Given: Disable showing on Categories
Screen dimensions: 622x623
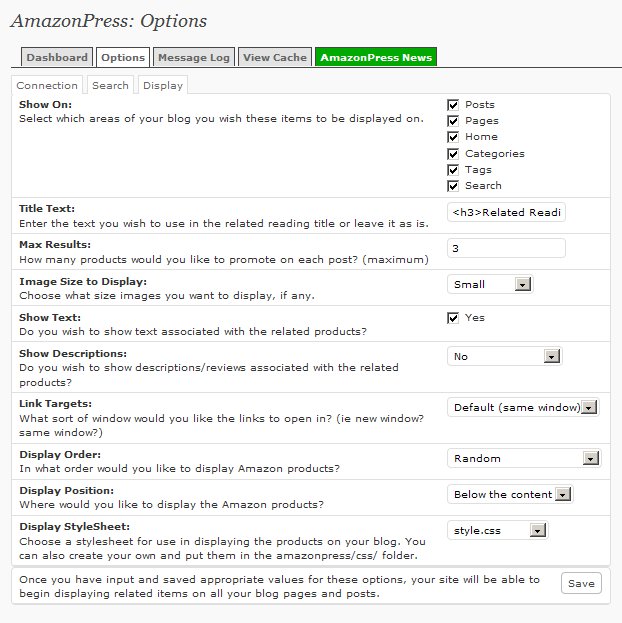Looking at the screenshot, I should click(x=453, y=154).
